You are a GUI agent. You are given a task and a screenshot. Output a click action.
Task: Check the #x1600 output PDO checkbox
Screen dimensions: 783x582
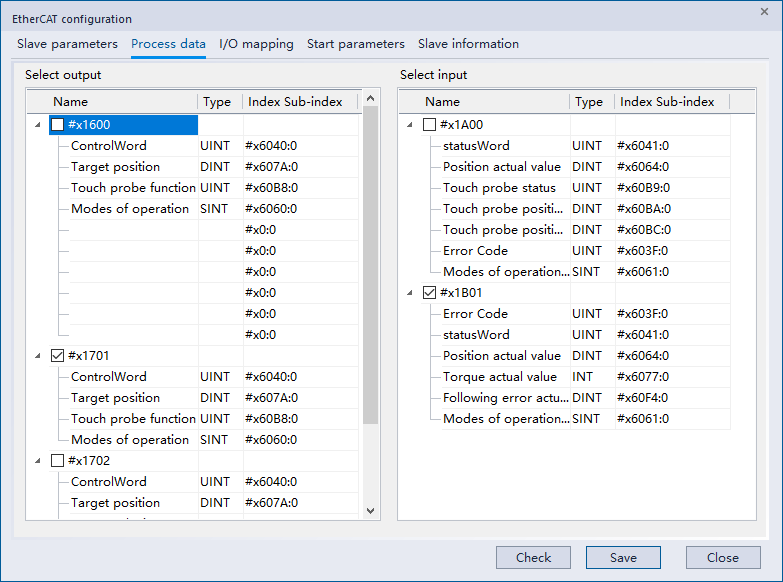click(57, 125)
